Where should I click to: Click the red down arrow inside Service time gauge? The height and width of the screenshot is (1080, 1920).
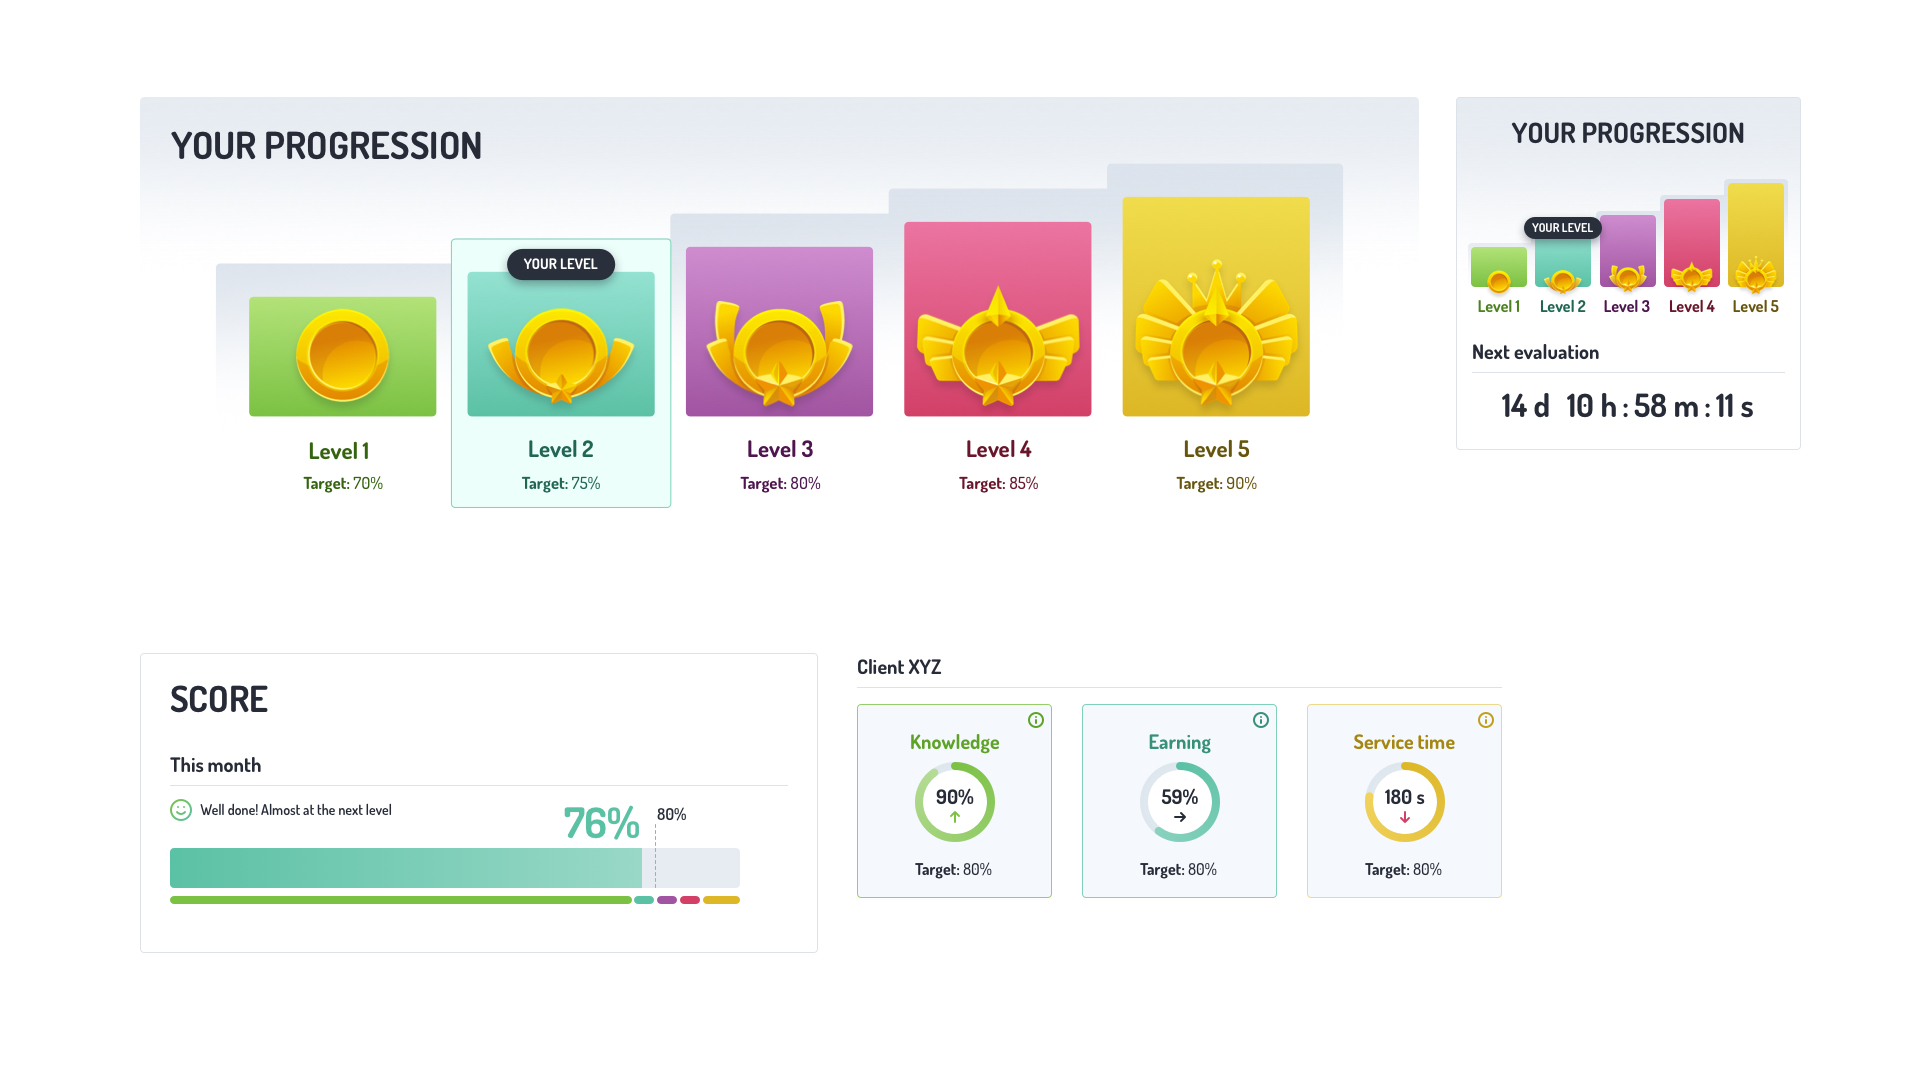coord(1404,818)
